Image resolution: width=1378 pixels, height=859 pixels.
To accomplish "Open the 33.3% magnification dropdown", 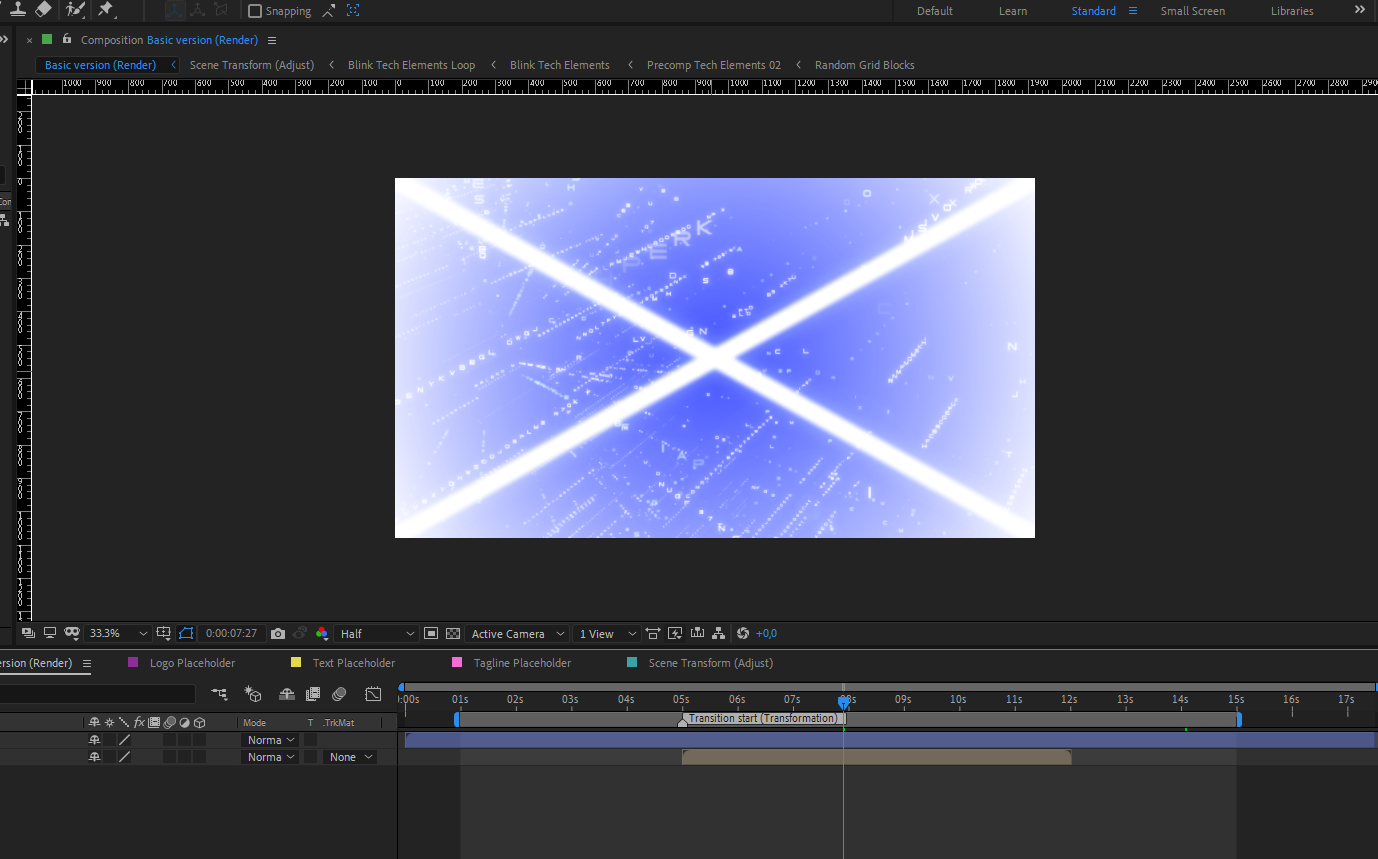I will (118, 633).
